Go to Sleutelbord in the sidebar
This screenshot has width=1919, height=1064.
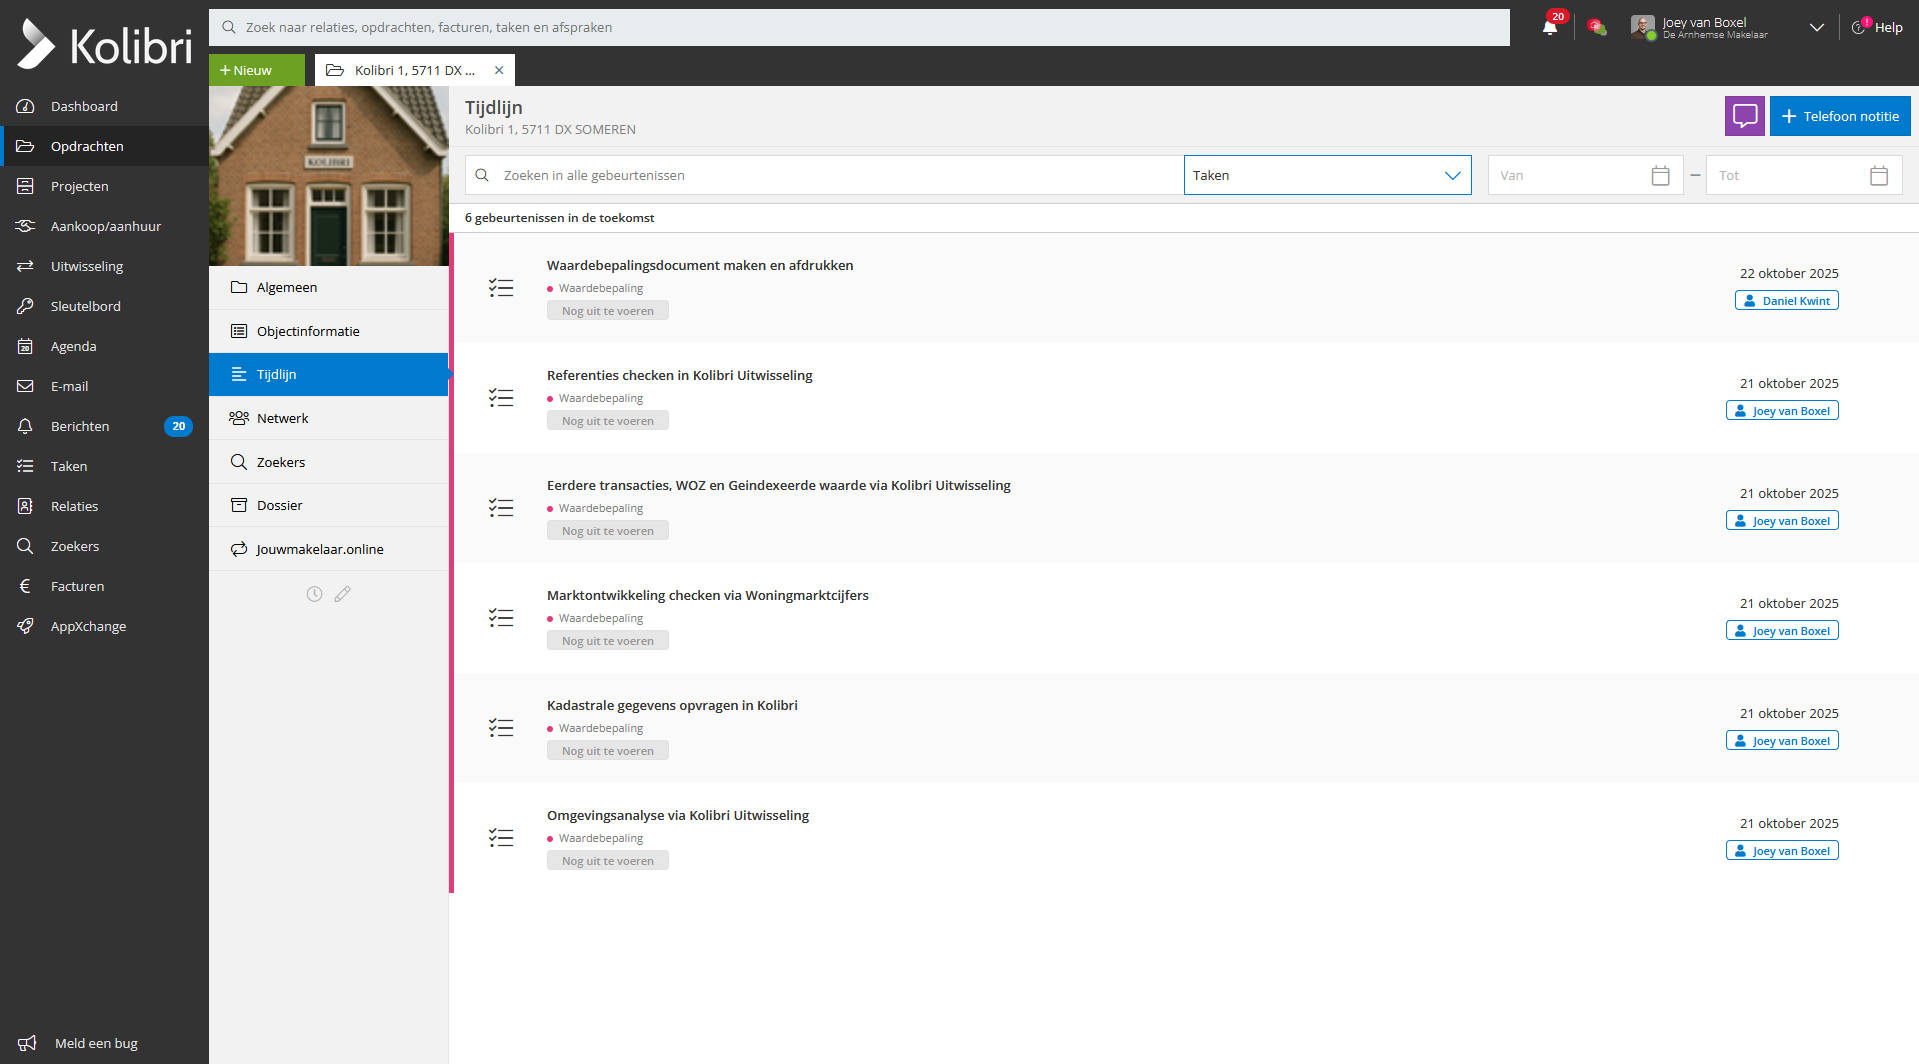85,306
